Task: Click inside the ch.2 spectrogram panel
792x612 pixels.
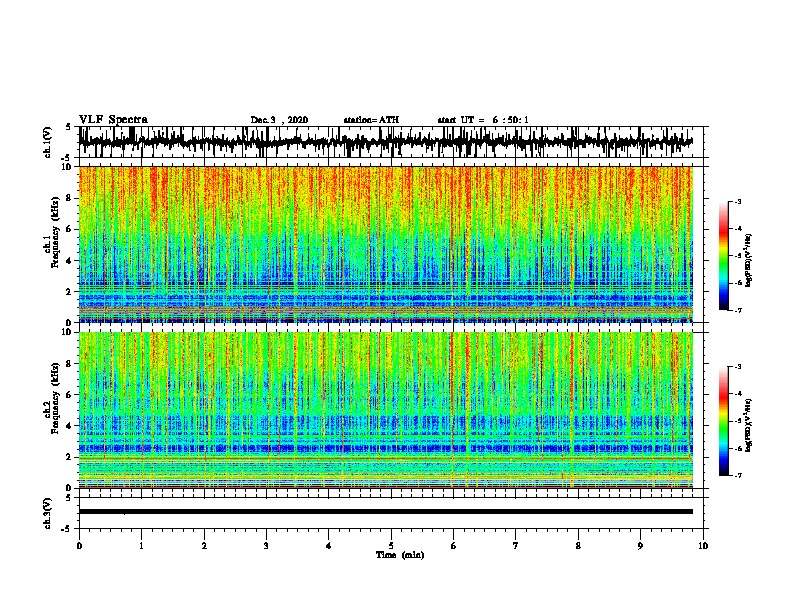Action: click(385, 410)
